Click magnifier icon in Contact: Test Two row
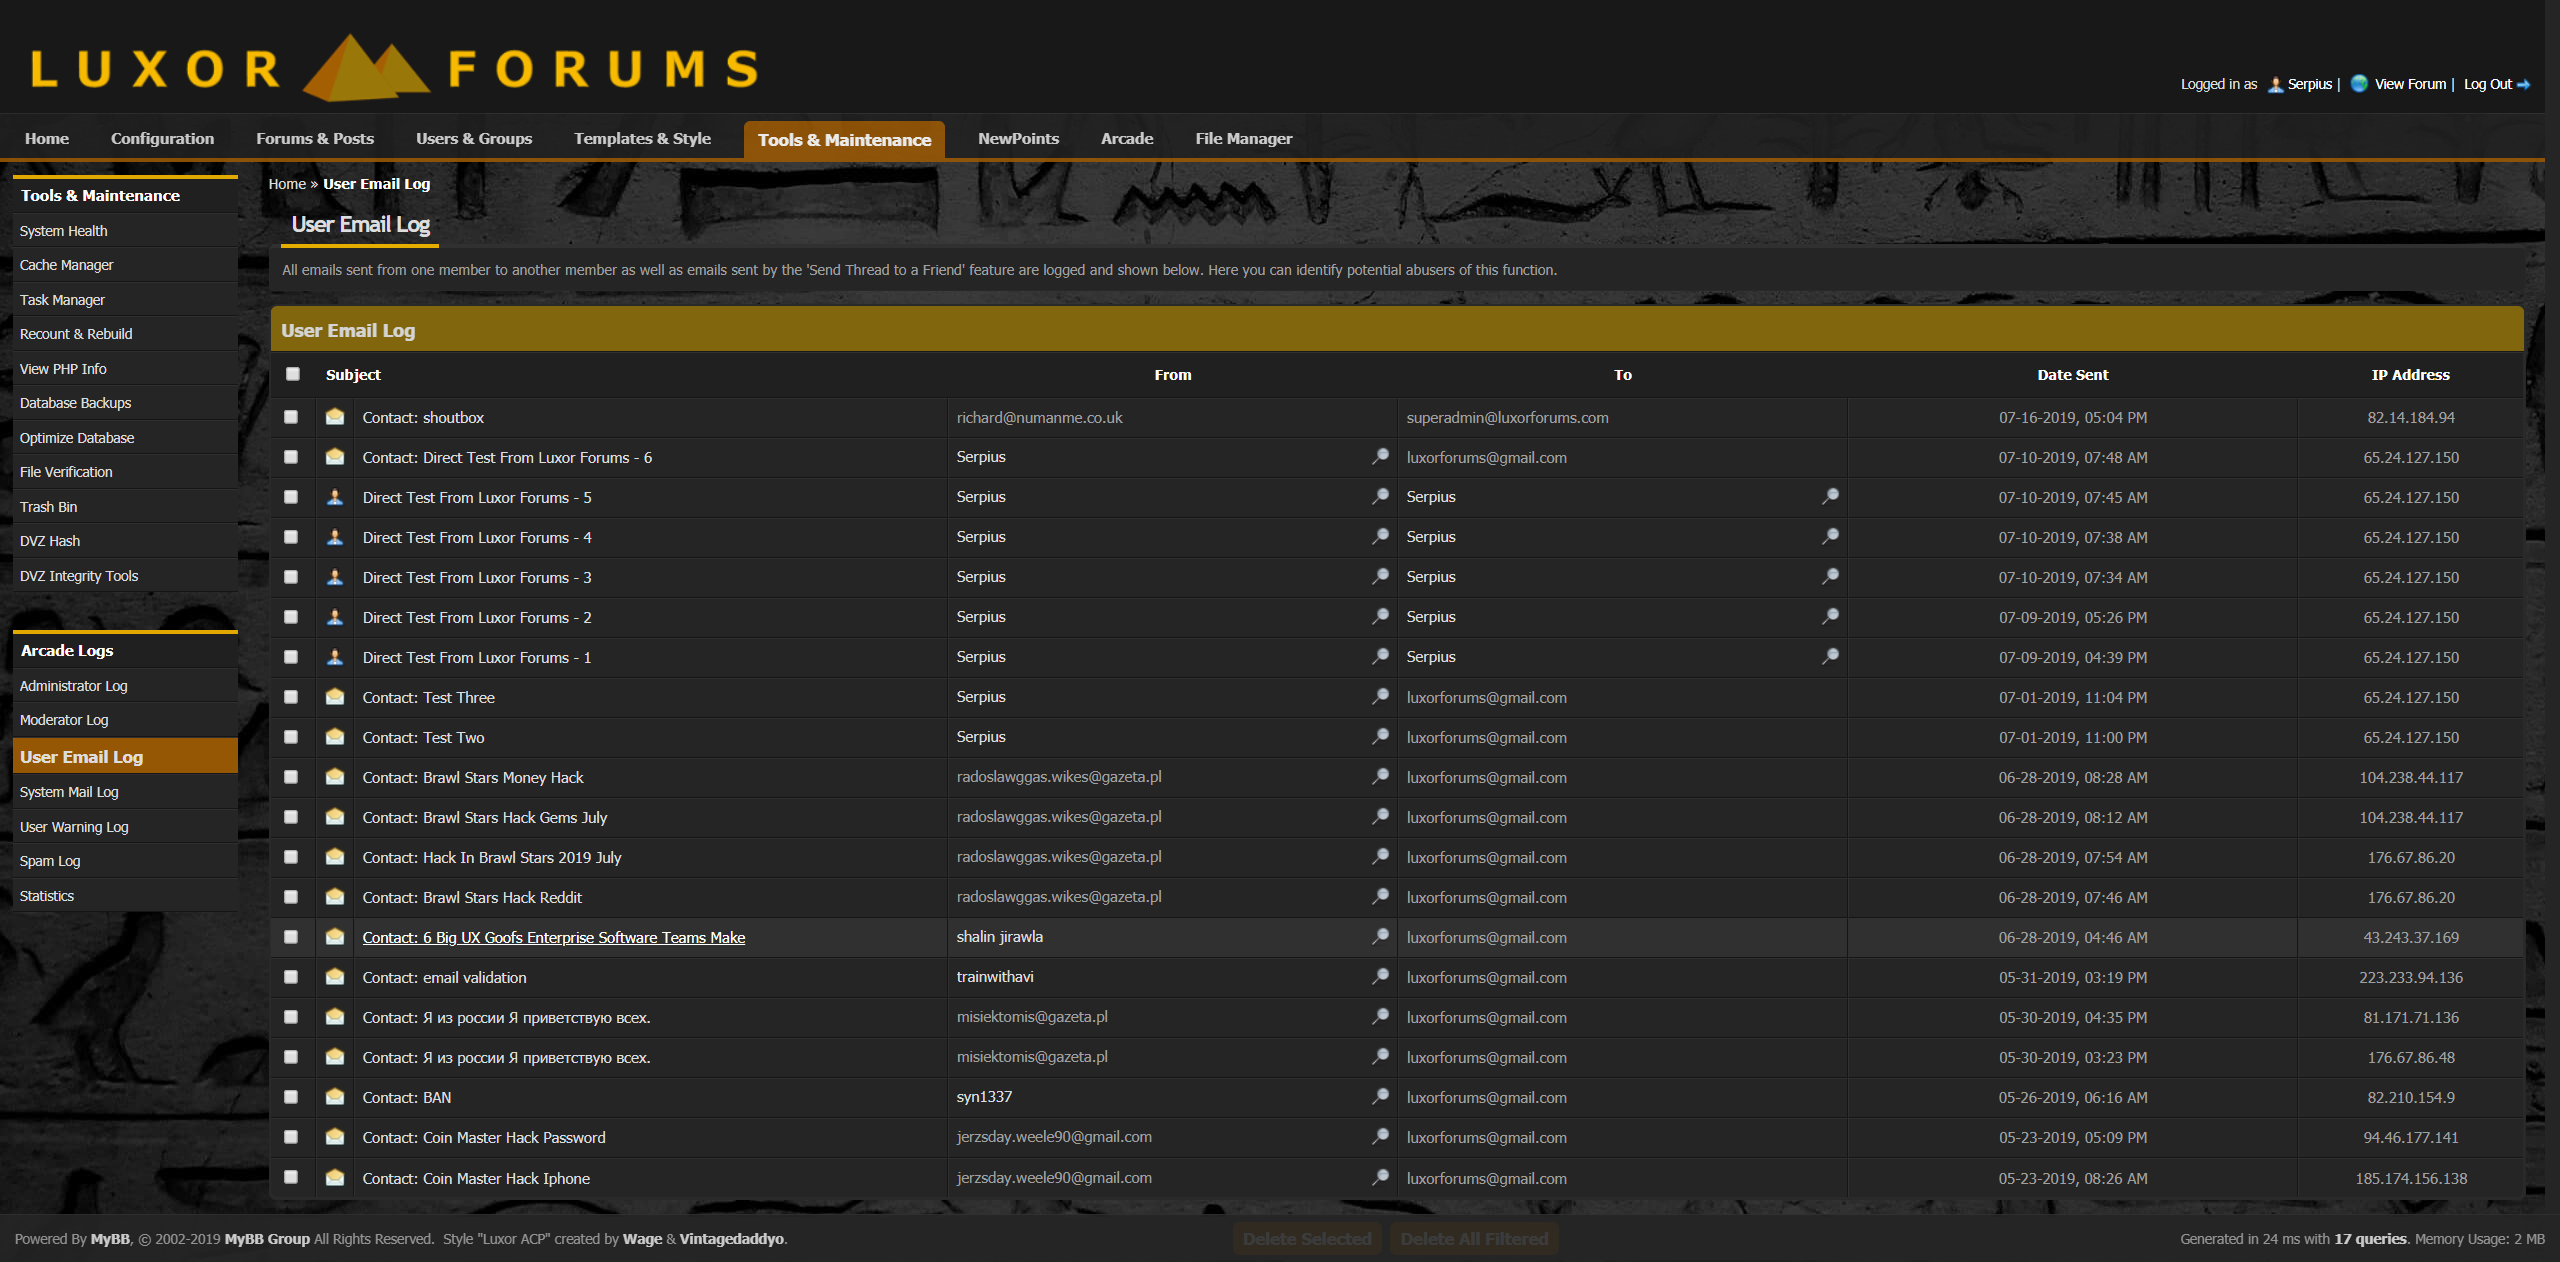Viewport: 2560px width, 1262px height. (x=1380, y=737)
